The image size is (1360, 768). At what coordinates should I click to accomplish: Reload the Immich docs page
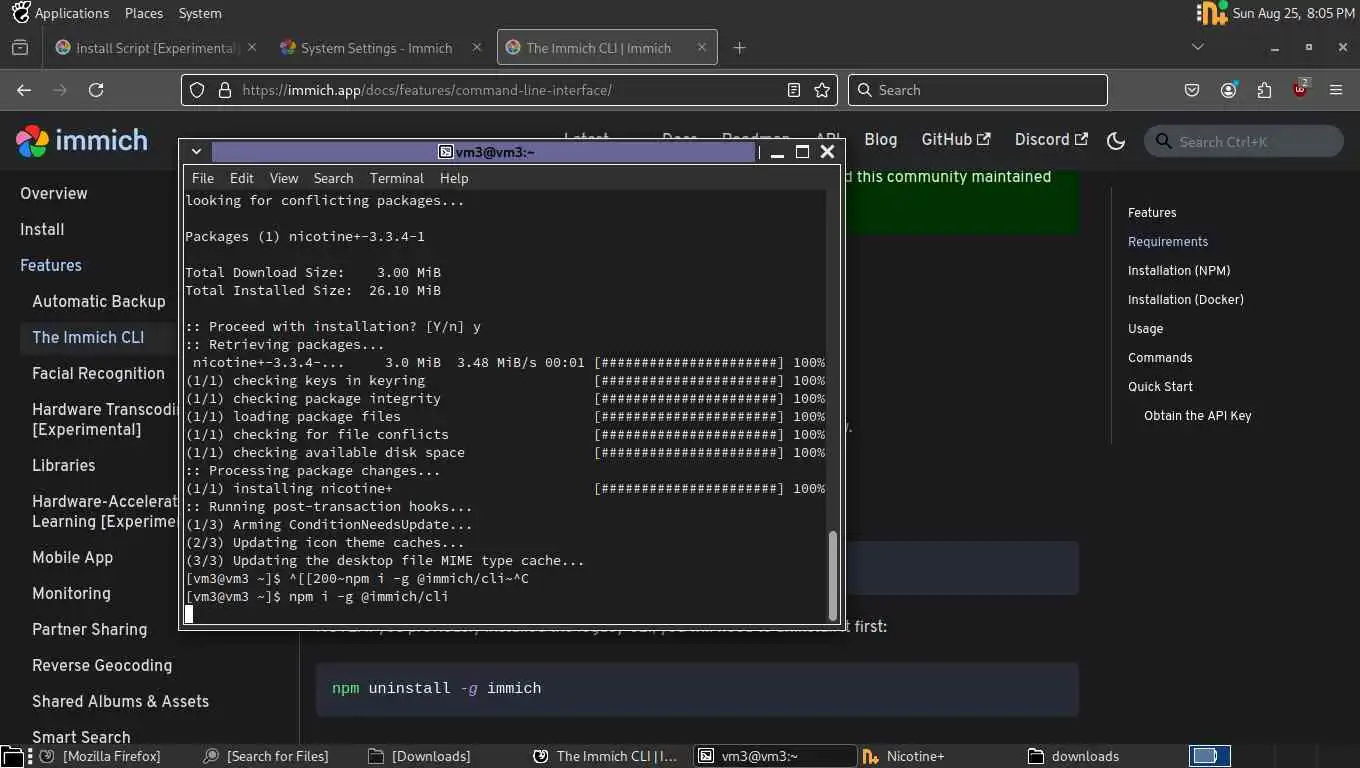96,90
